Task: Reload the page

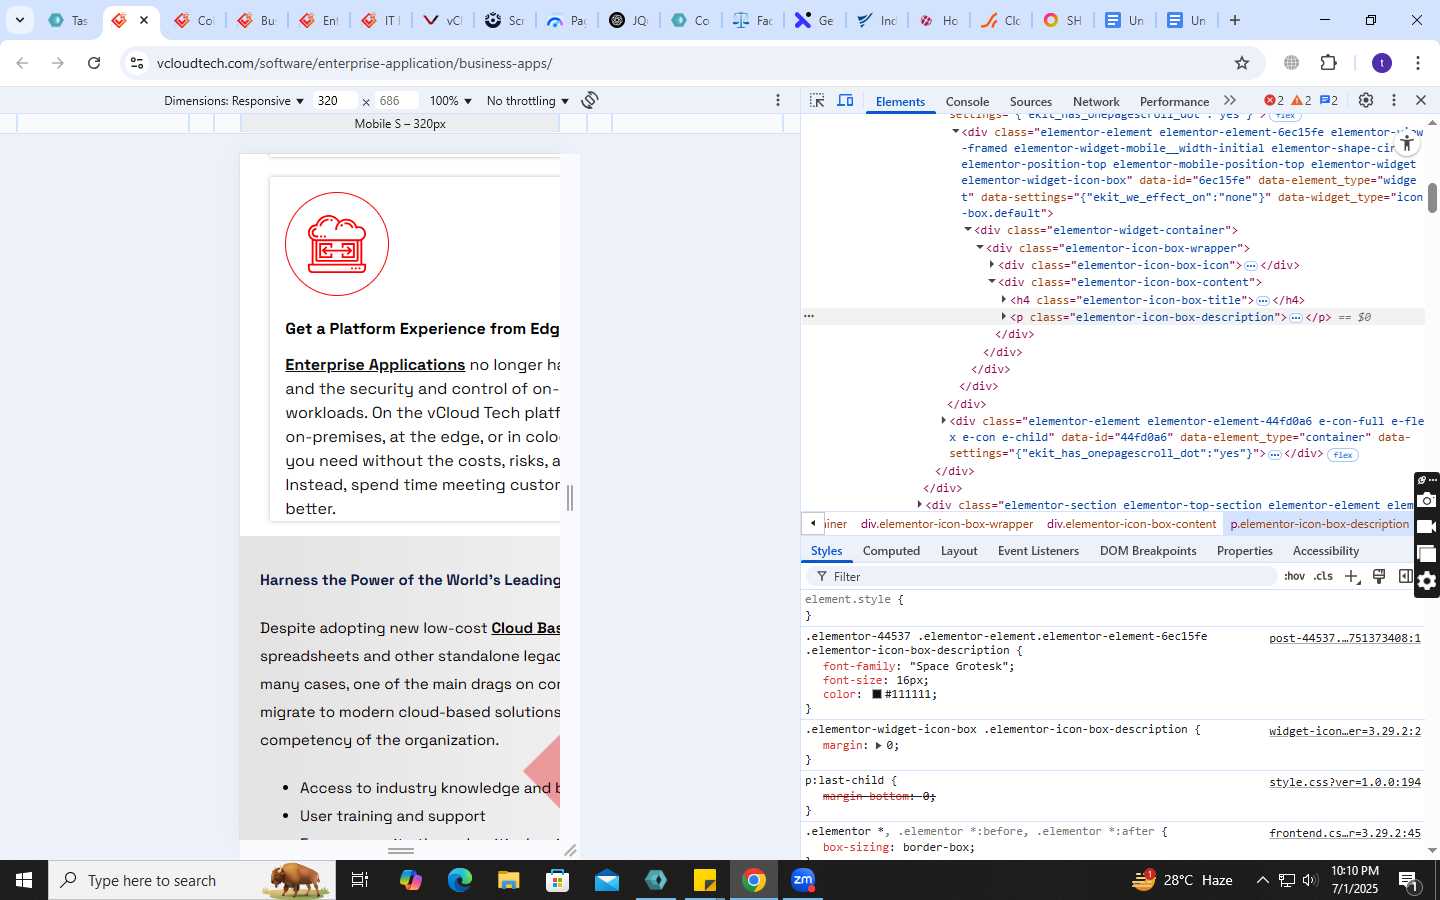Action: [x=94, y=63]
